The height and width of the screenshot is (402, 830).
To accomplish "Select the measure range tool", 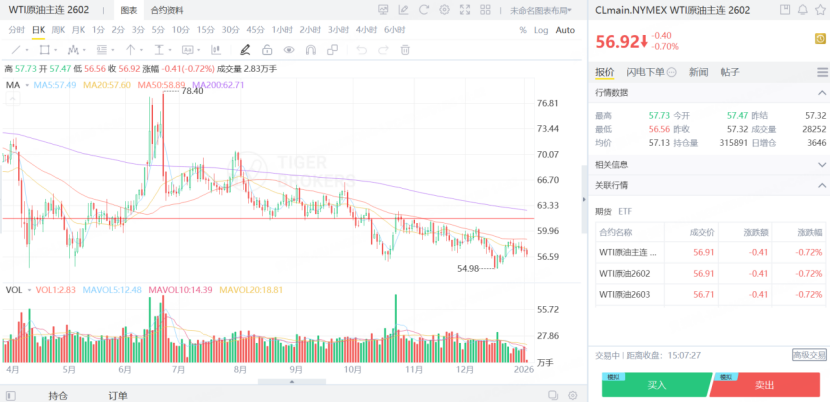I will tap(159, 50).
